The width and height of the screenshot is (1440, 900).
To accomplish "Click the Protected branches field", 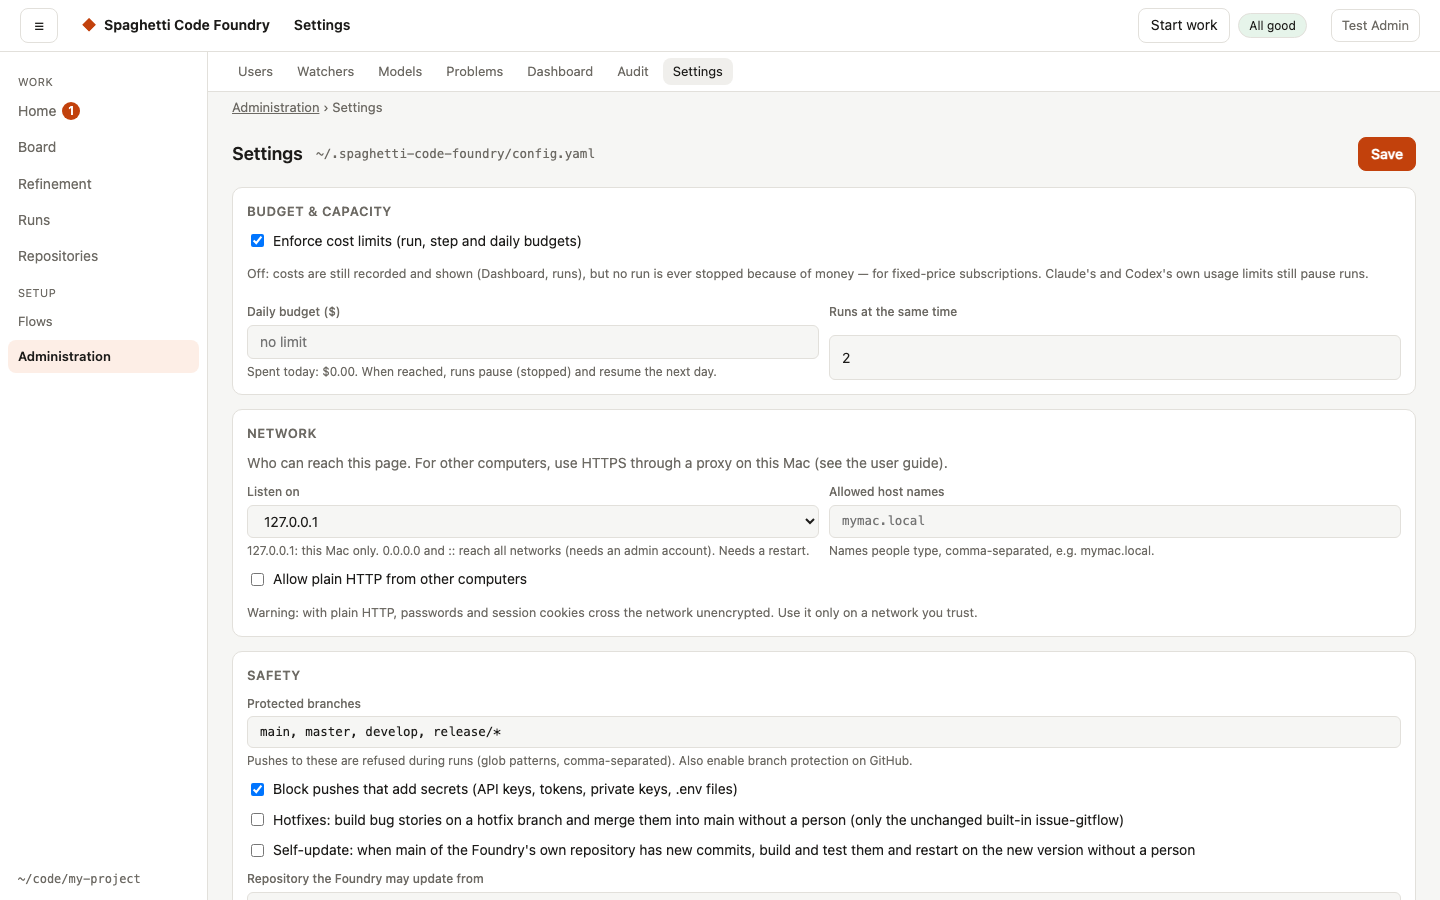I will tap(824, 732).
